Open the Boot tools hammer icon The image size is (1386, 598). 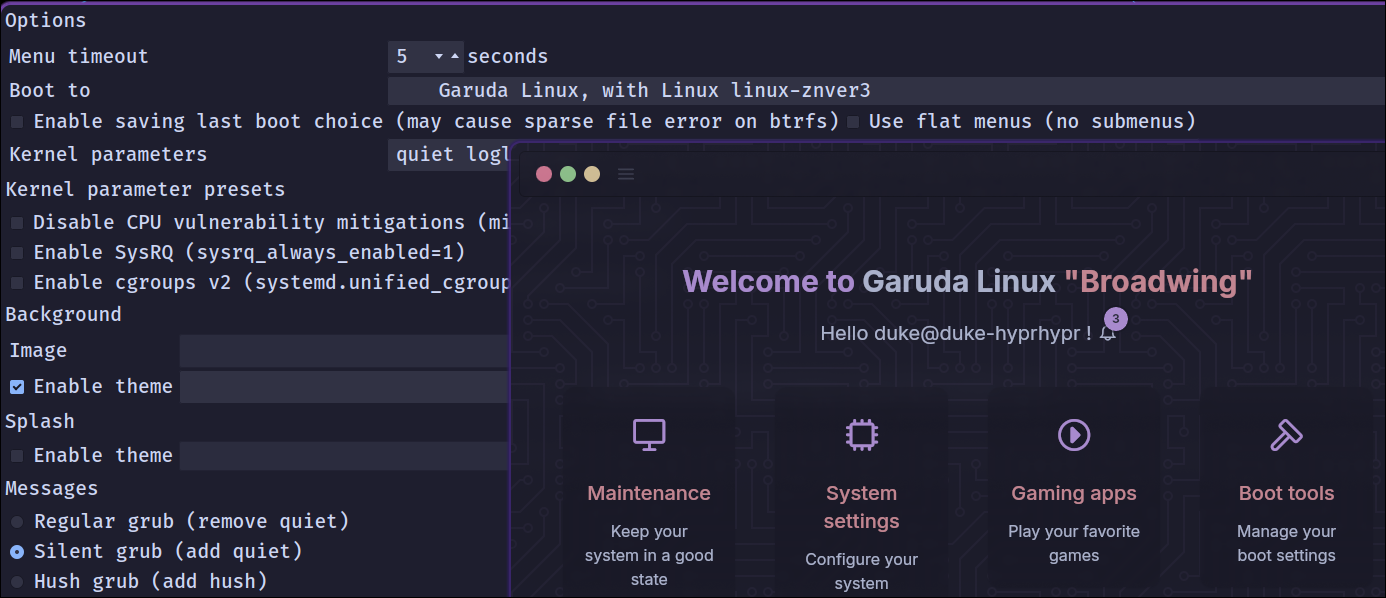[1286, 435]
